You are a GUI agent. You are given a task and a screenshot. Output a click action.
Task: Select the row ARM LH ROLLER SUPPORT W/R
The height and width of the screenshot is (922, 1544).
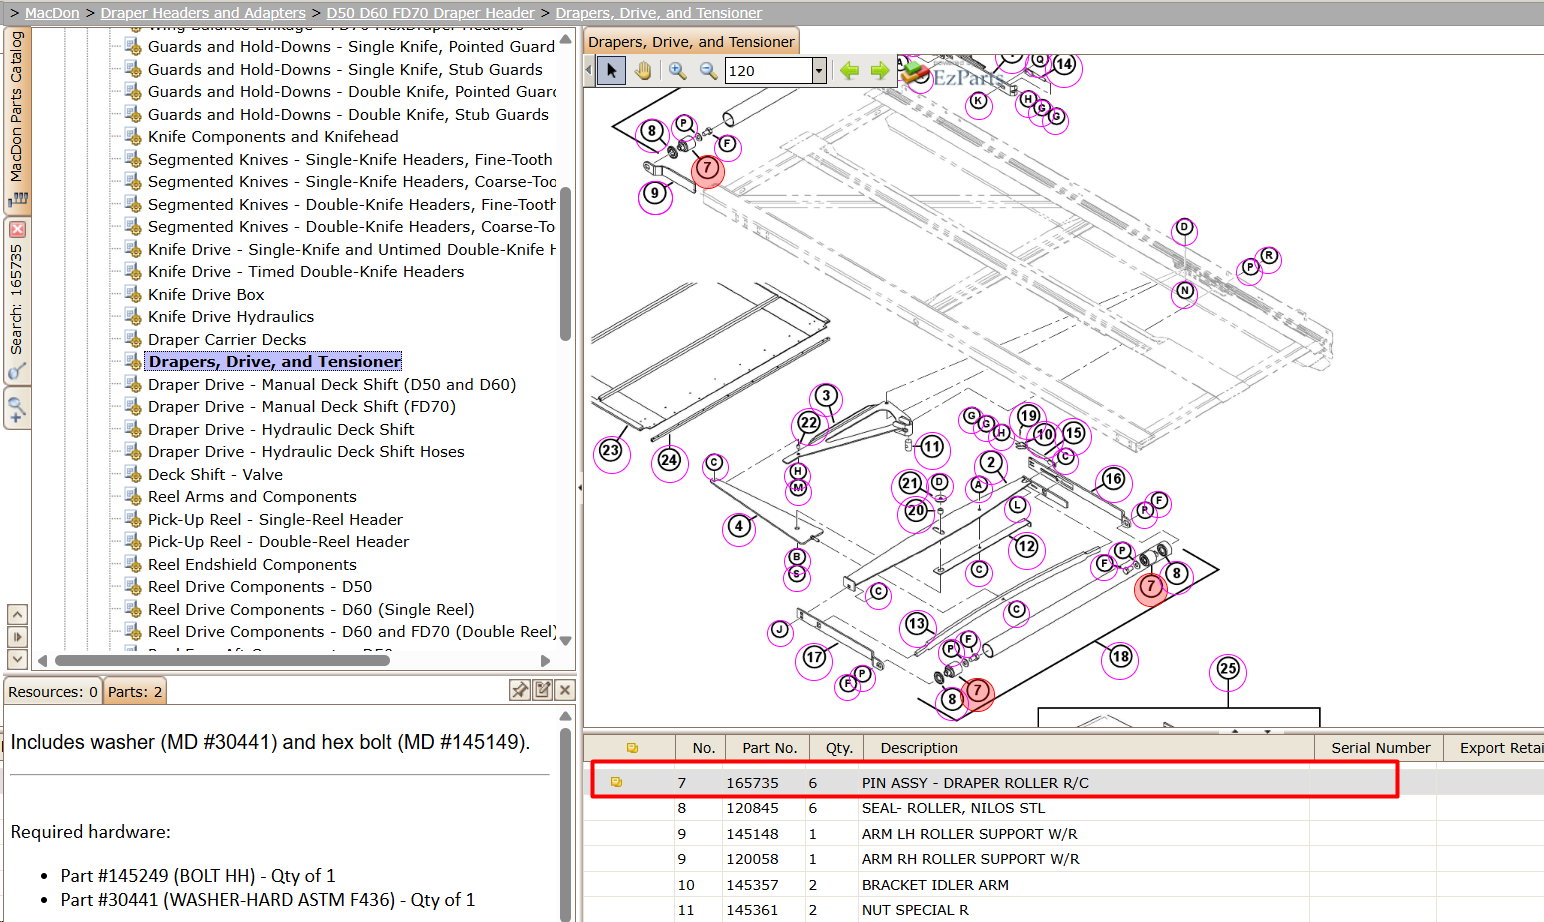[1063, 833]
